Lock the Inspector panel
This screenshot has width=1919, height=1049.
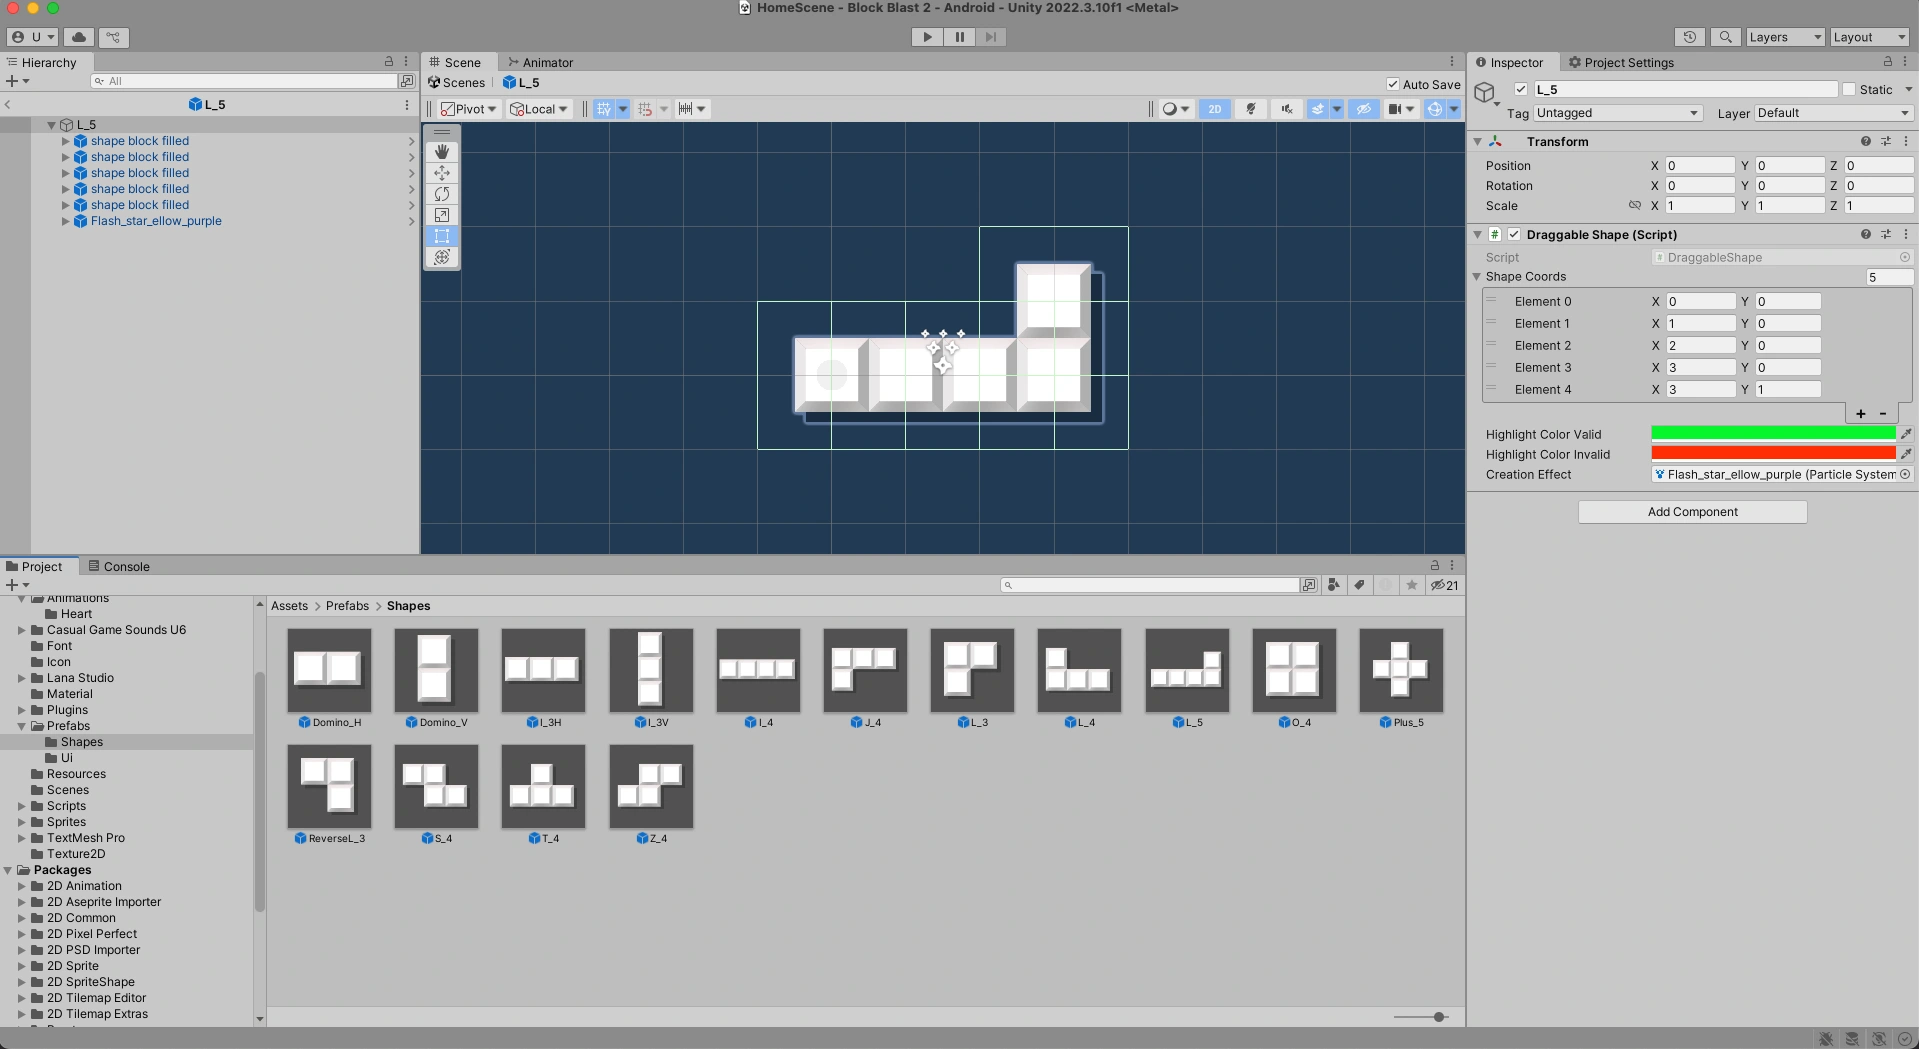pos(1888,62)
